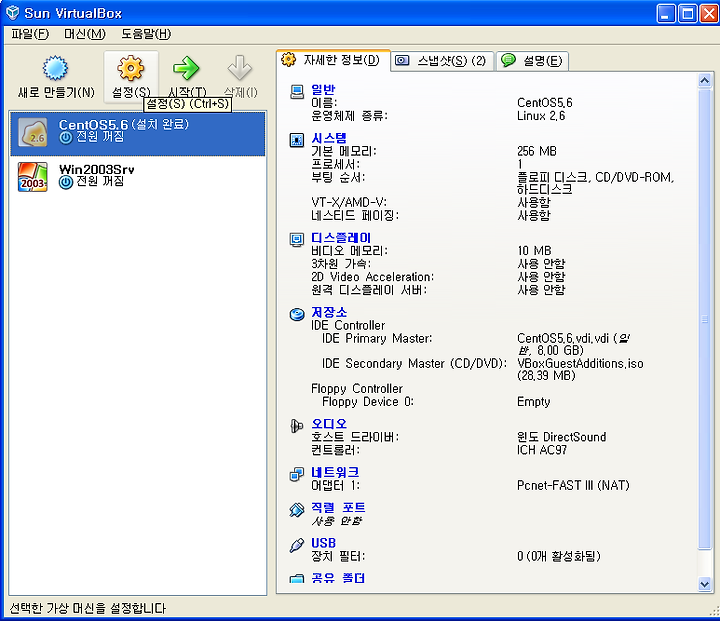Open Settings via the gear icon (설정)
720x621 pixels.
tap(131, 68)
